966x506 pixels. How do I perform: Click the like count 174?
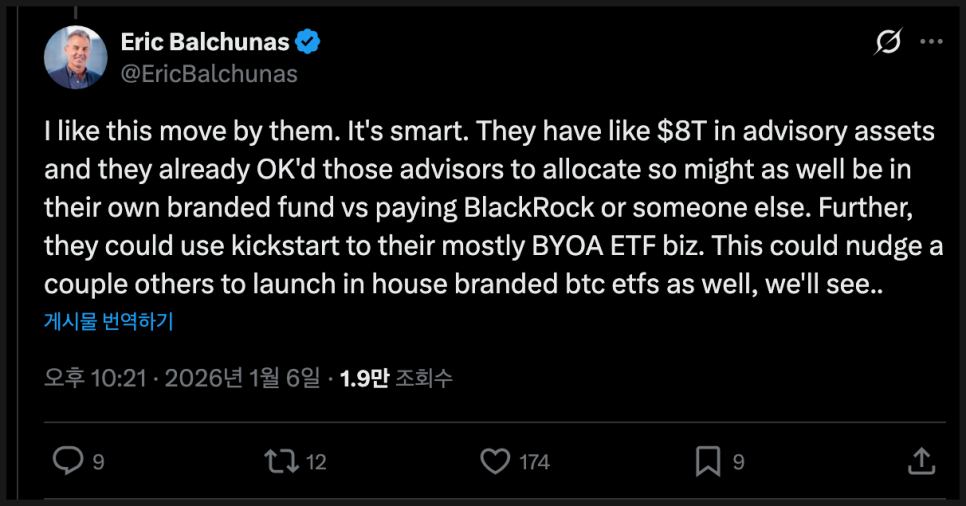[535, 461]
